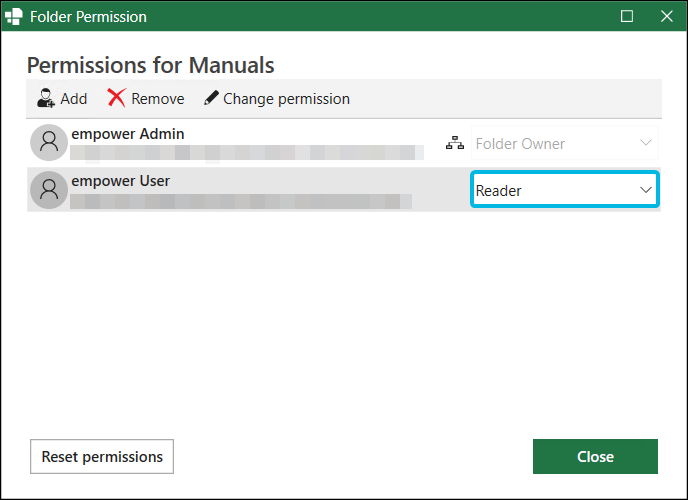Click the app logo in title bar
The image size is (688, 500).
[14, 17]
